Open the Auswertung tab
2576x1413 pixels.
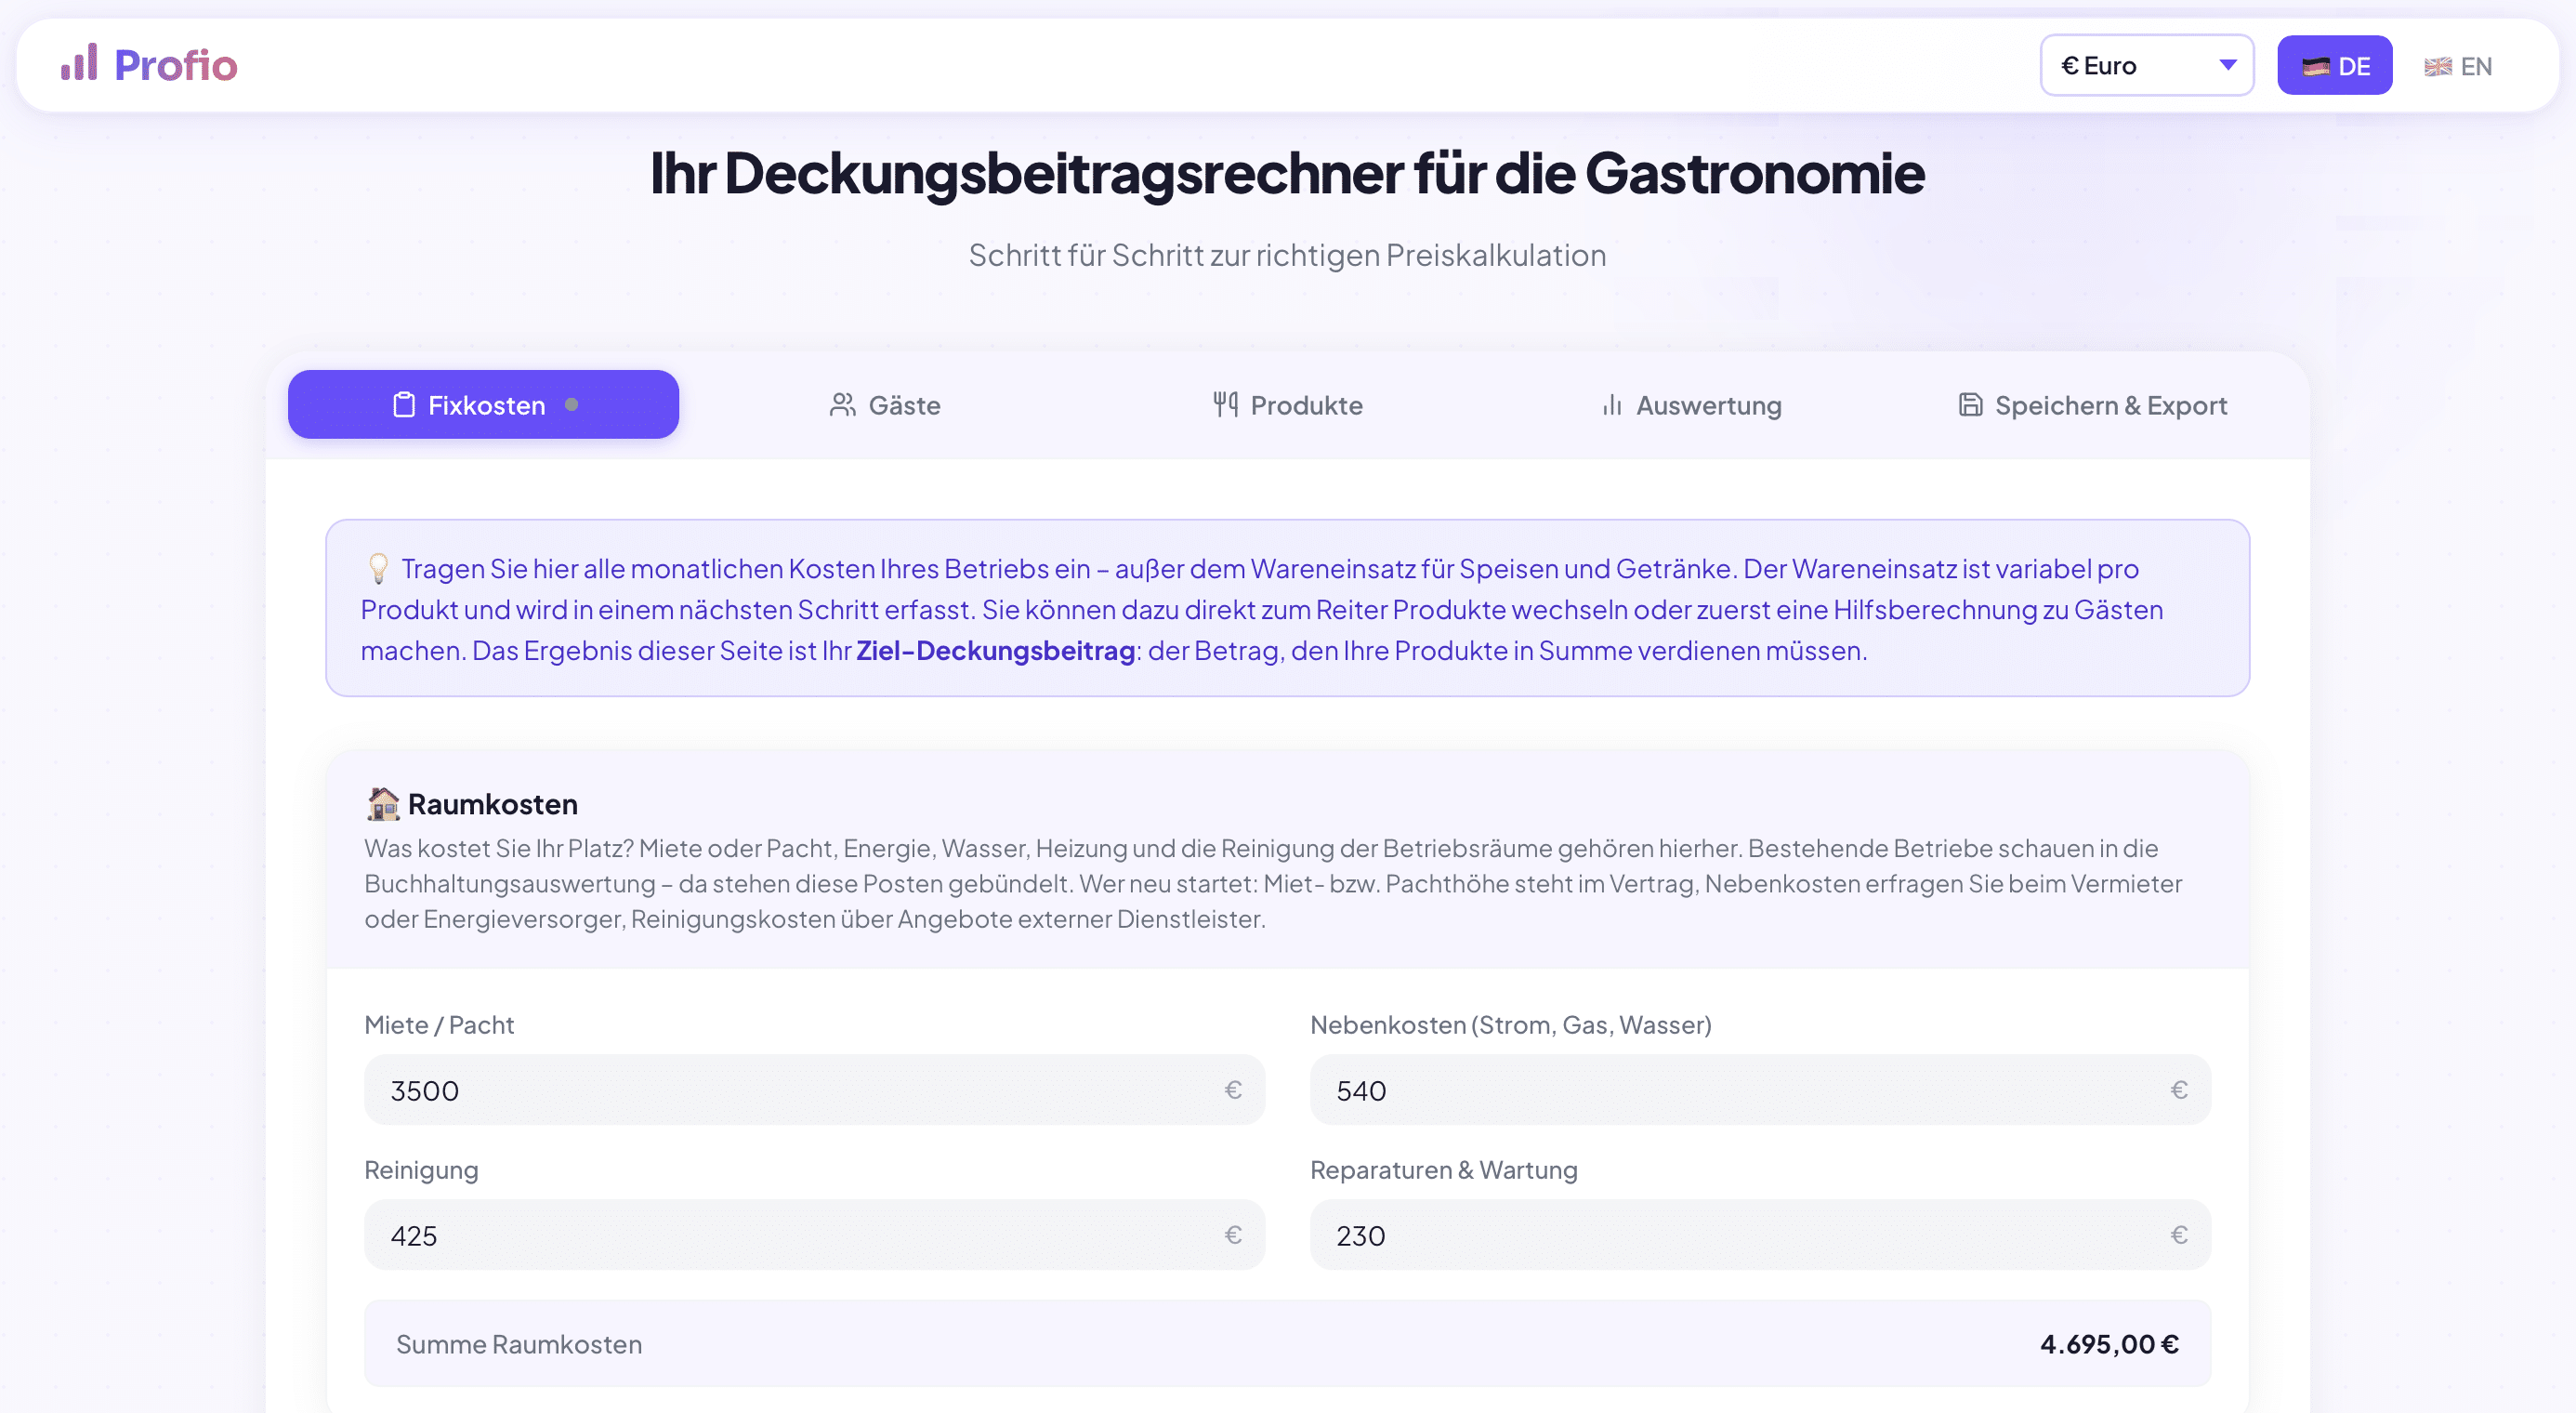(x=1691, y=405)
